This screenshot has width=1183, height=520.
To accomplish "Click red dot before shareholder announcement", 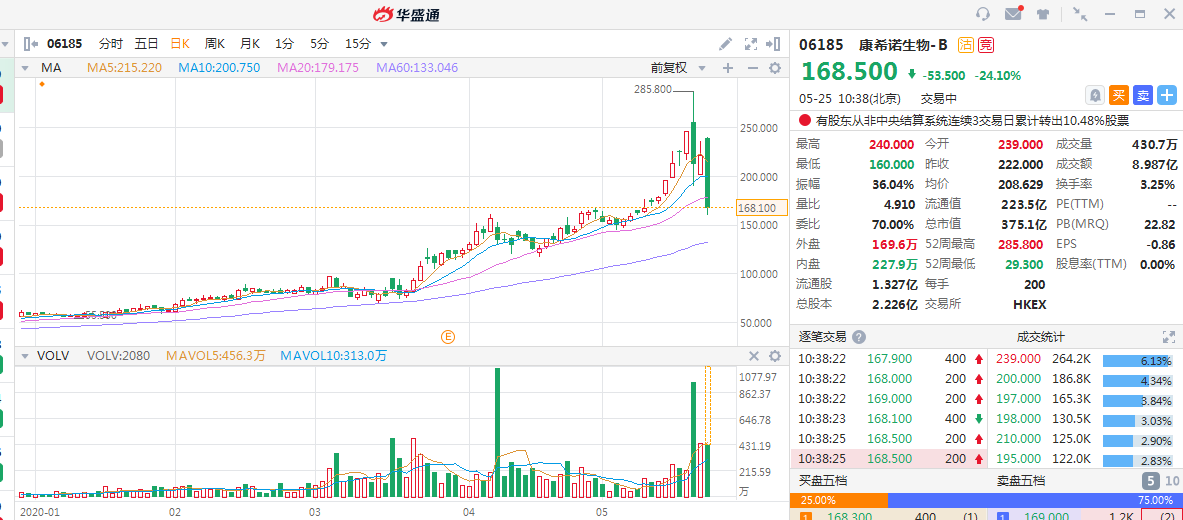I will 805,120.
